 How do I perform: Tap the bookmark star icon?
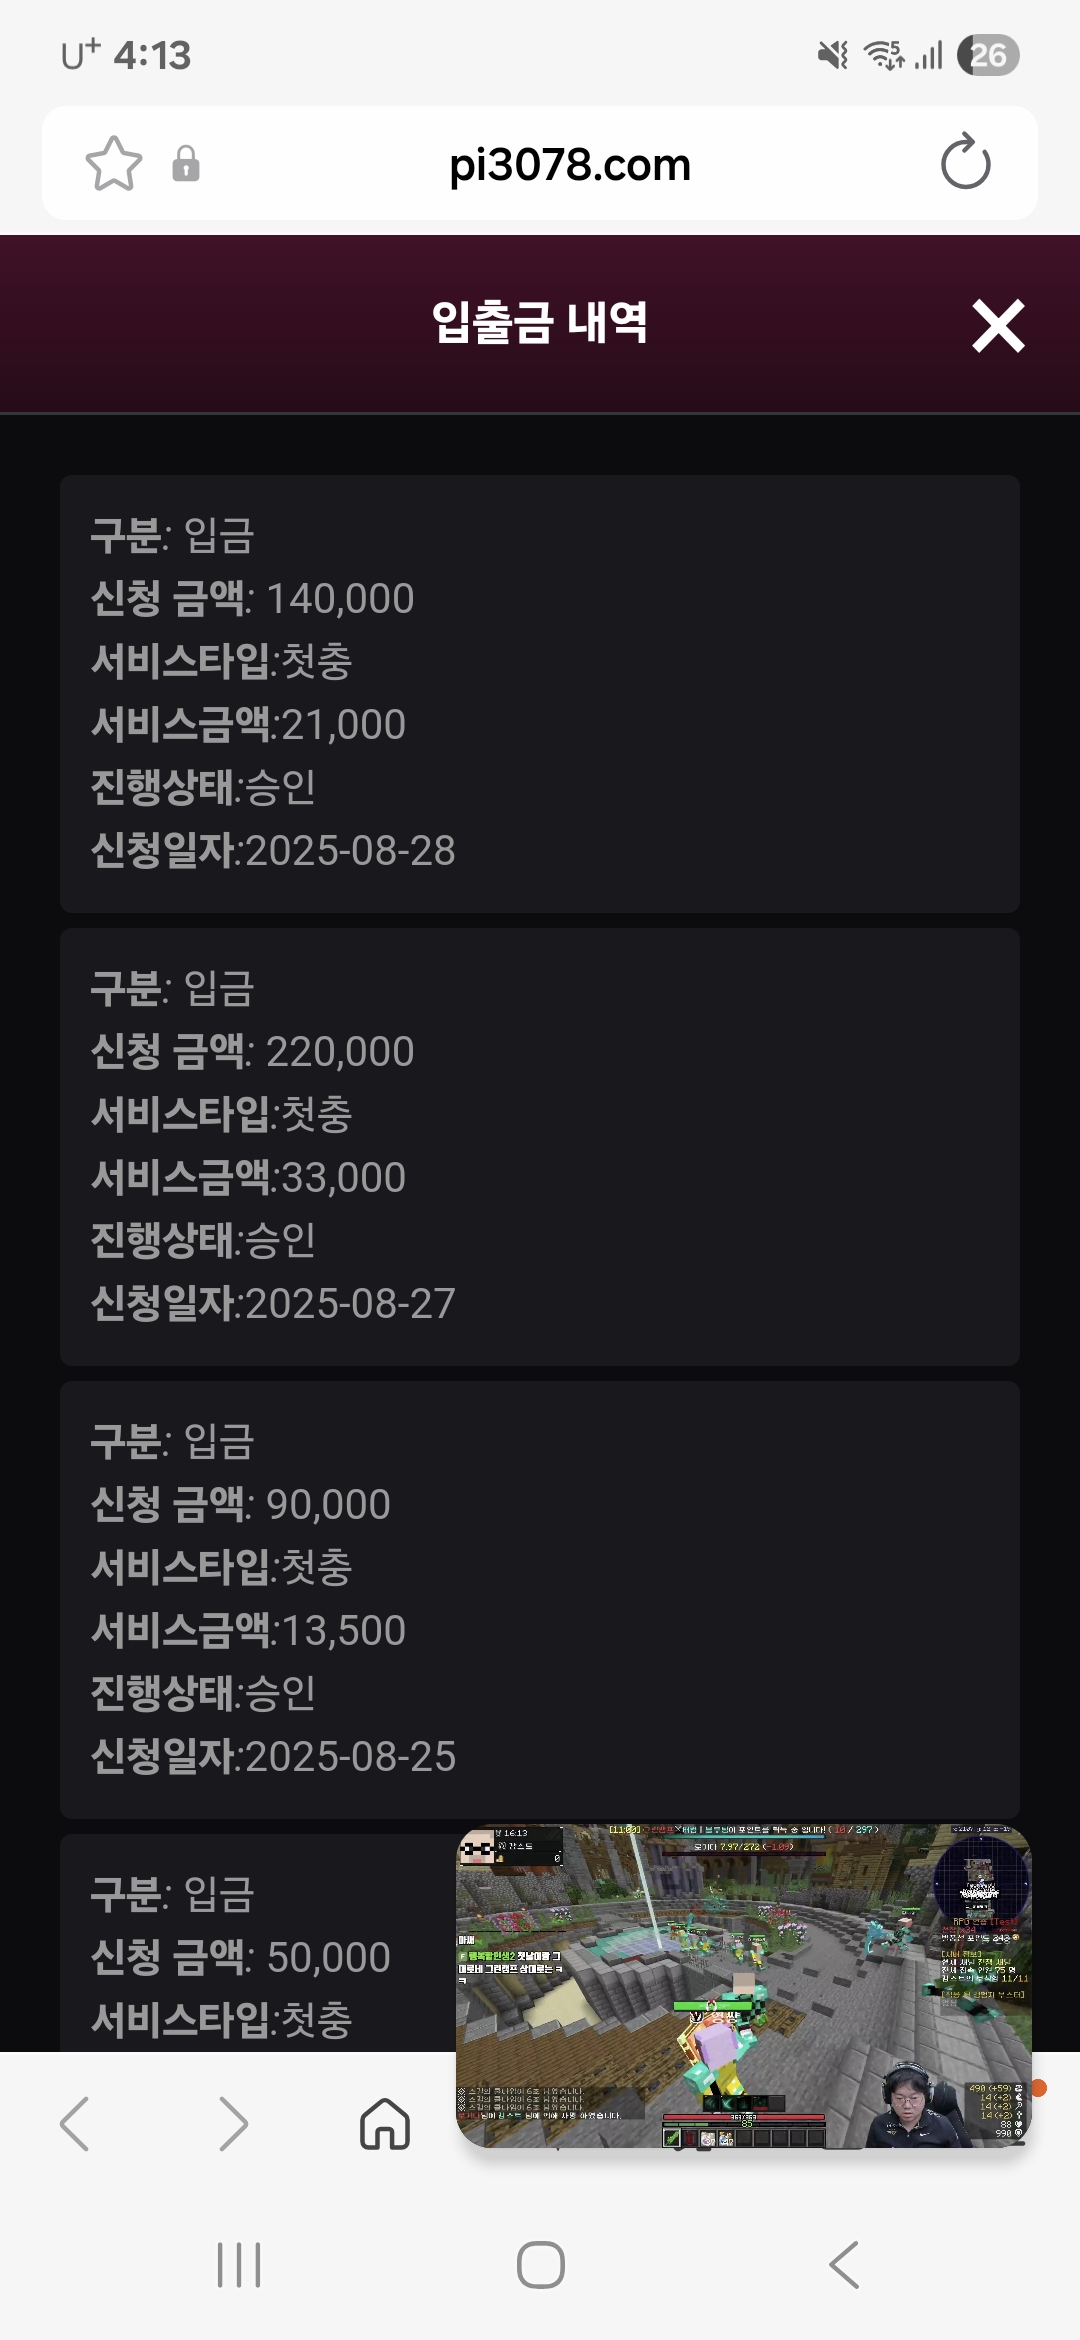114,164
